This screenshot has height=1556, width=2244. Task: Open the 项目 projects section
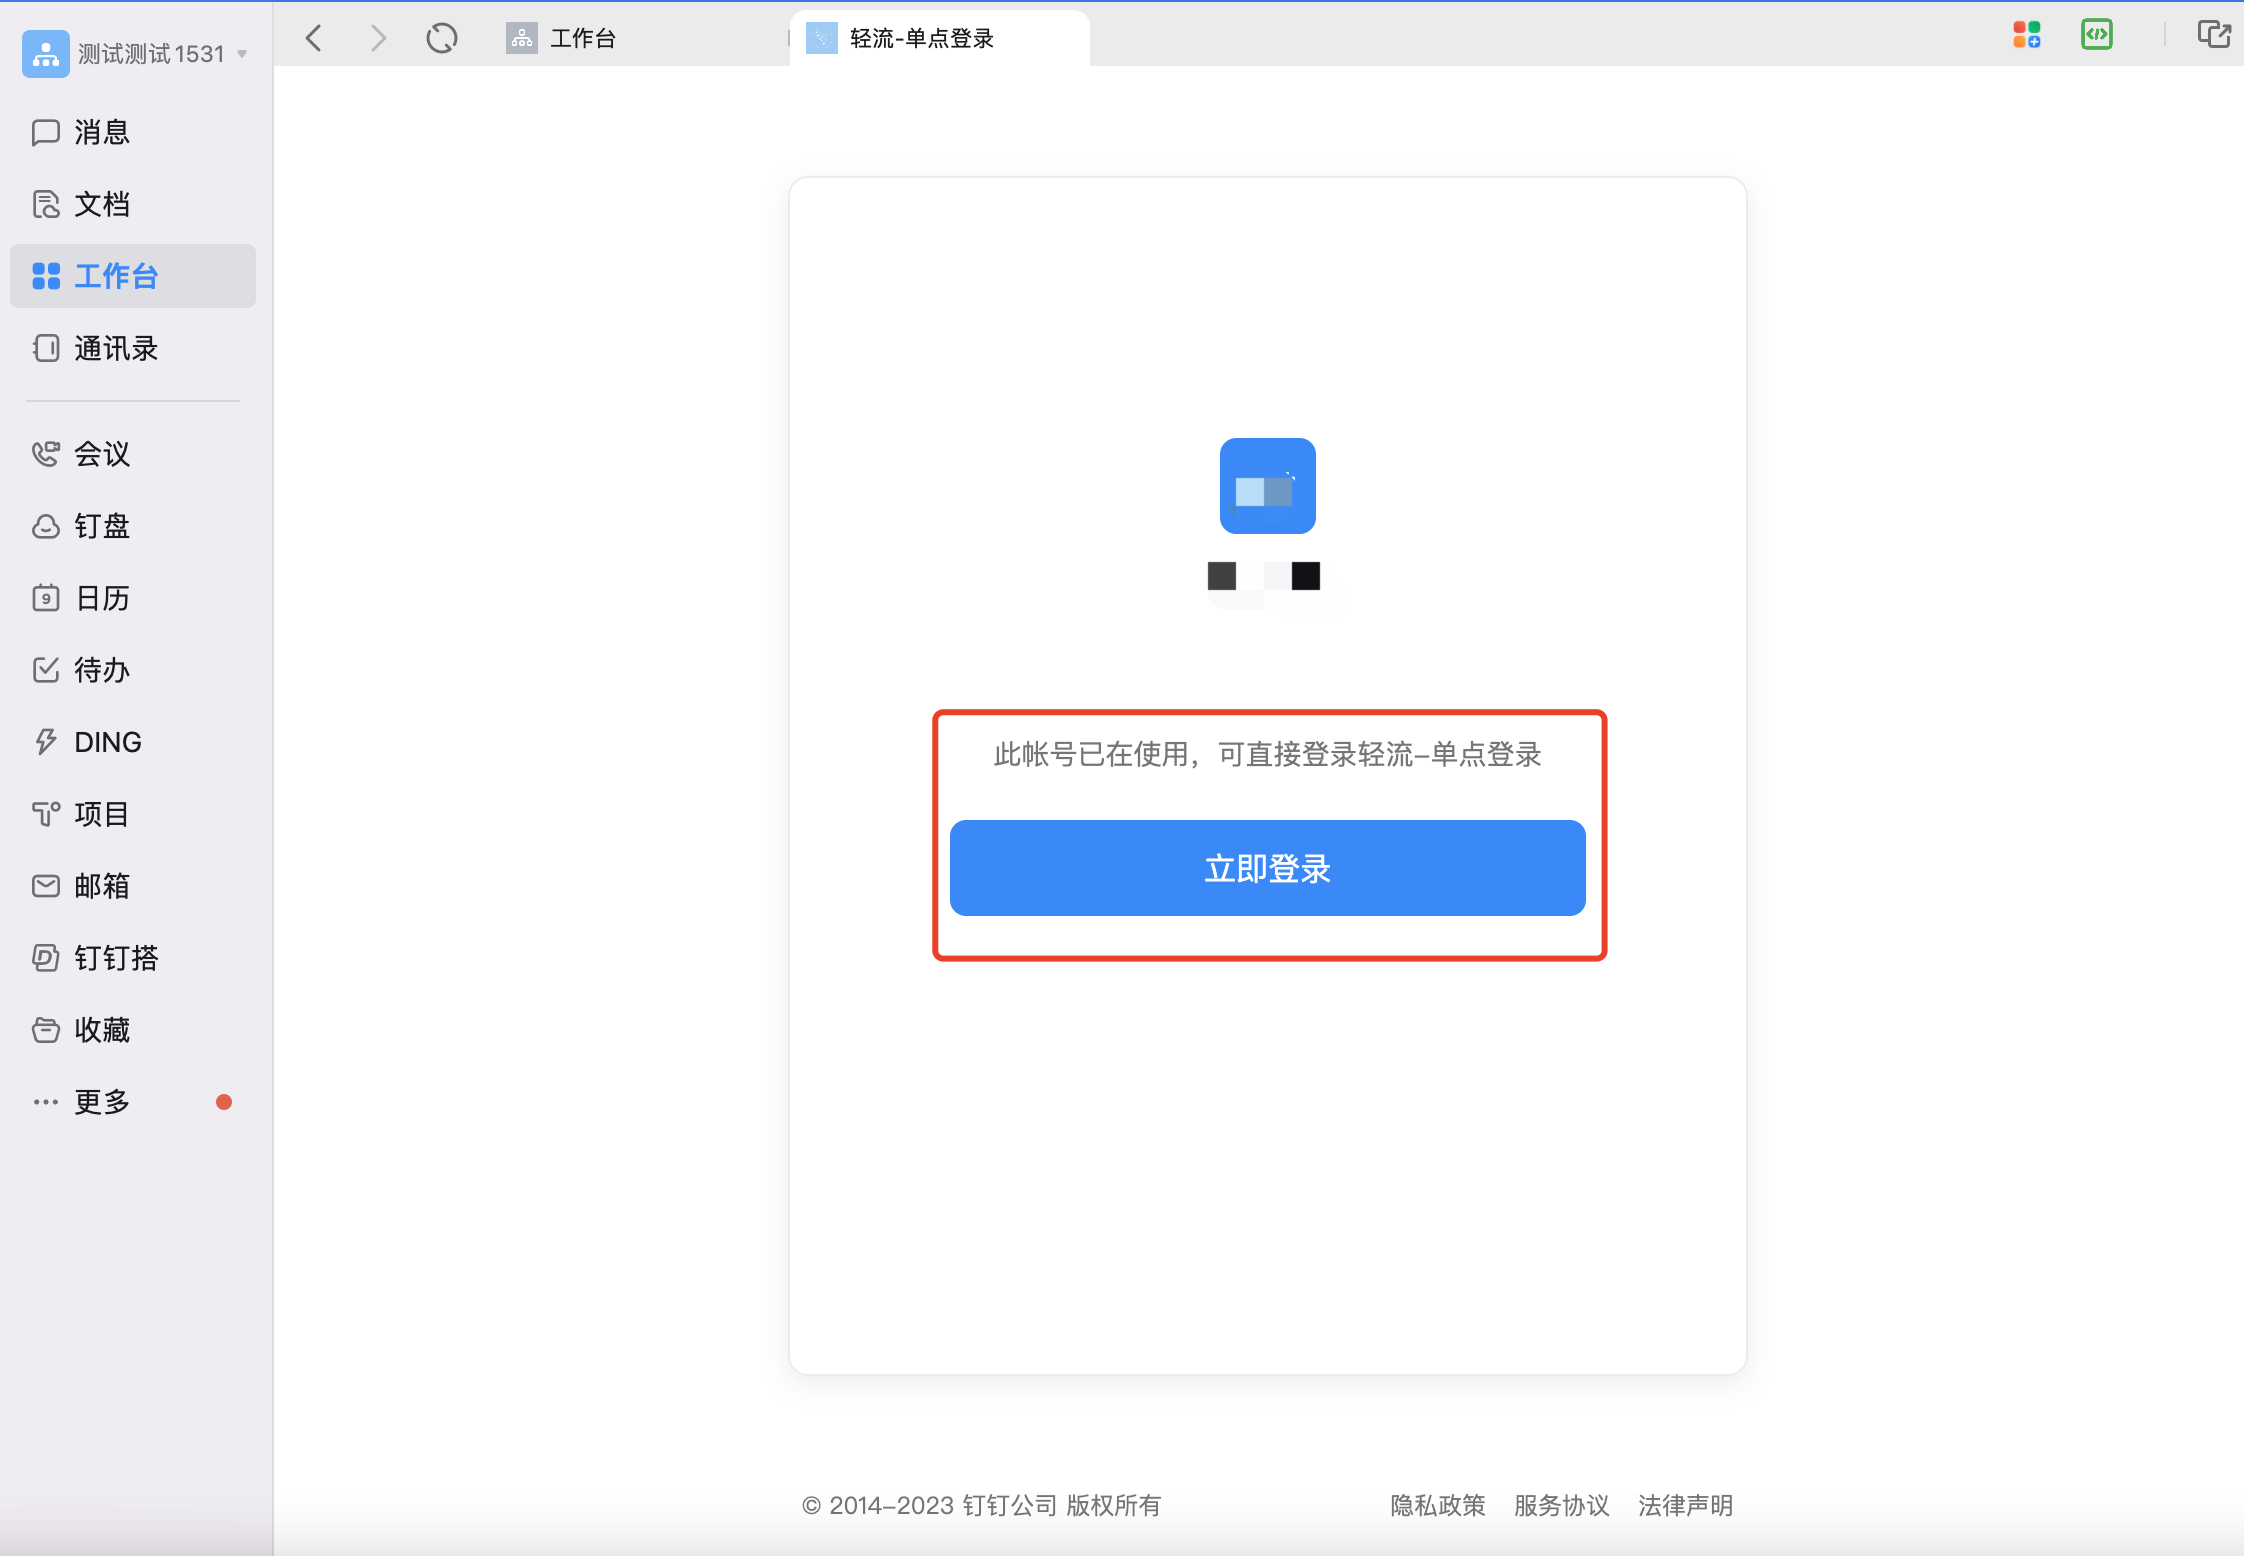click(x=82, y=814)
